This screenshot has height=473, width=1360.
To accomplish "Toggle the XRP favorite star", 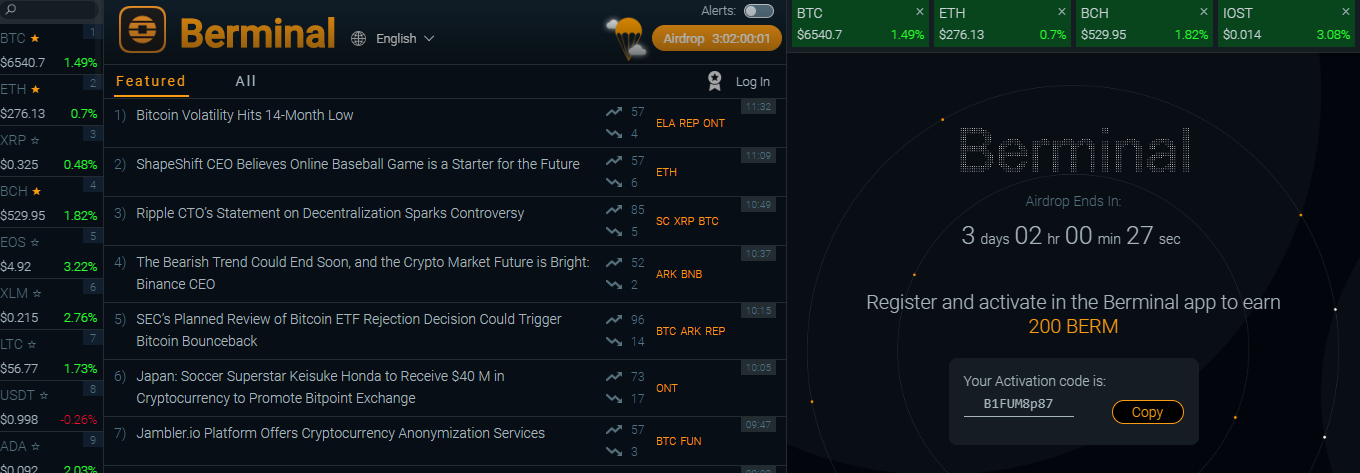I will (x=35, y=140).
